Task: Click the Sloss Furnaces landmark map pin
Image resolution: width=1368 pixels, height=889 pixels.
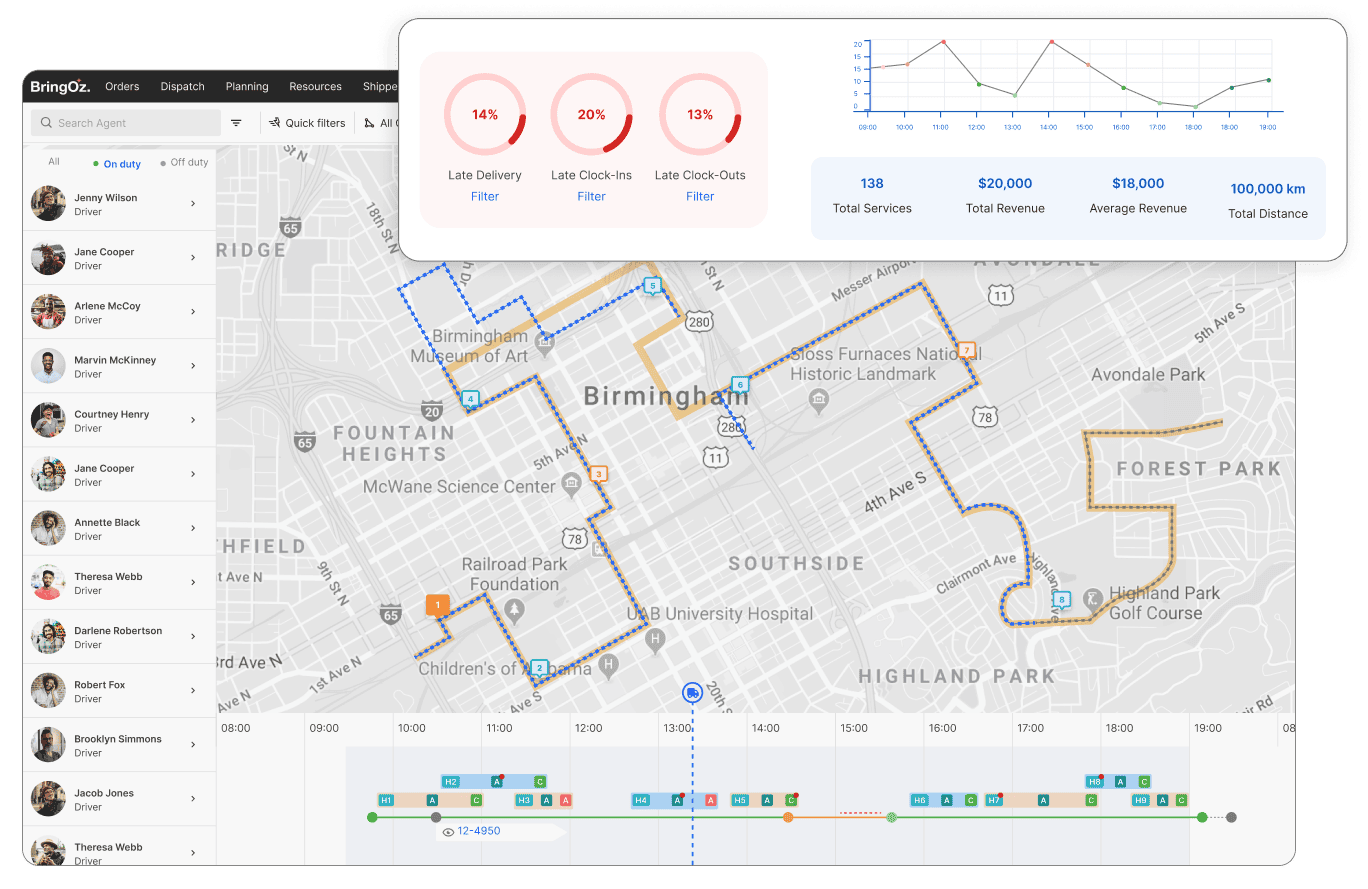Action: (819, 400)
